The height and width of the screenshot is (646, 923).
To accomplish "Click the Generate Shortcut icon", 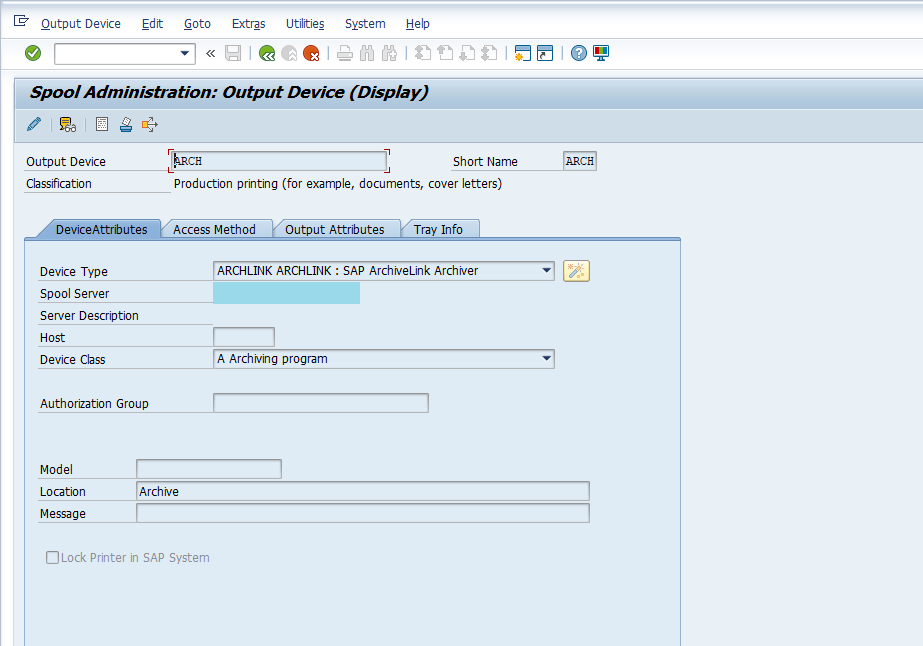I will tap(545, 54).
